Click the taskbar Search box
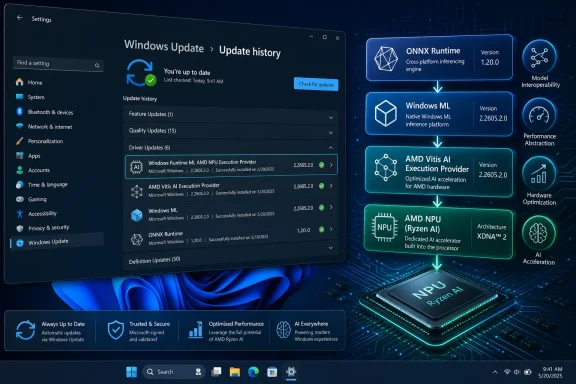The height and width of the screenshot is (384, 576). click(x=174, y=372)
